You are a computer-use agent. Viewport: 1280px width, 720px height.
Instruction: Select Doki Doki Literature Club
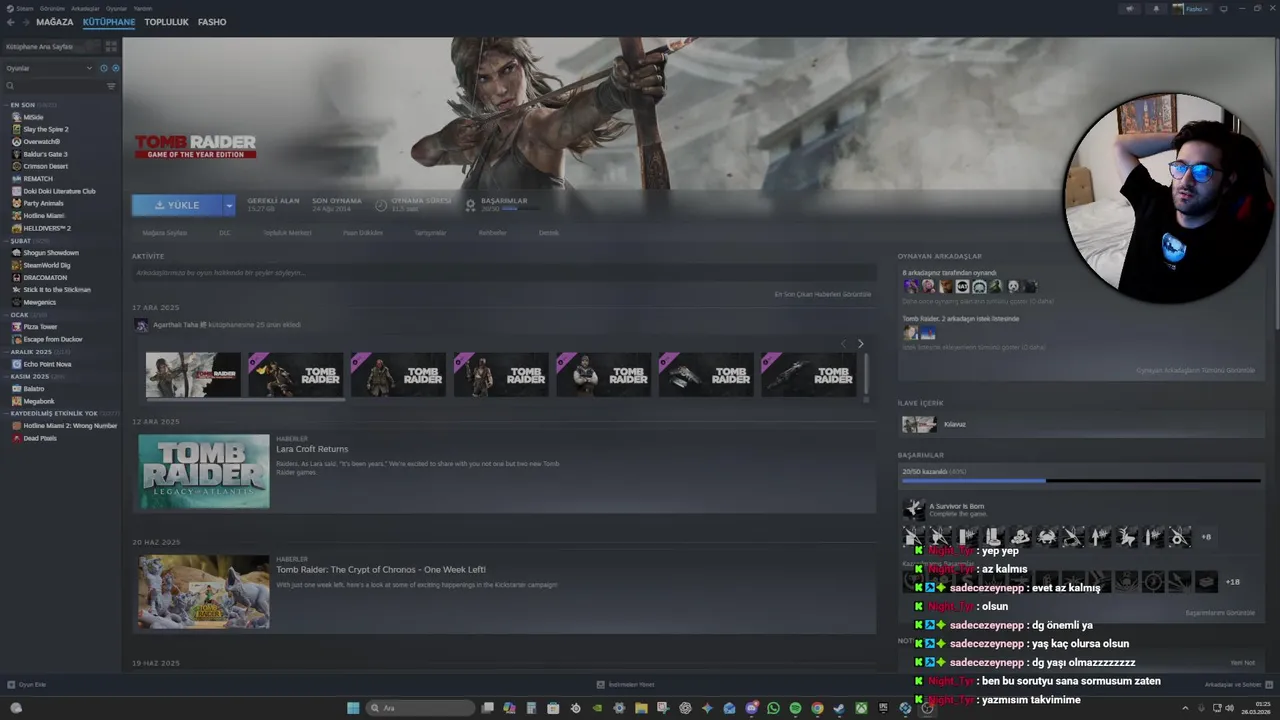[59, 191]
